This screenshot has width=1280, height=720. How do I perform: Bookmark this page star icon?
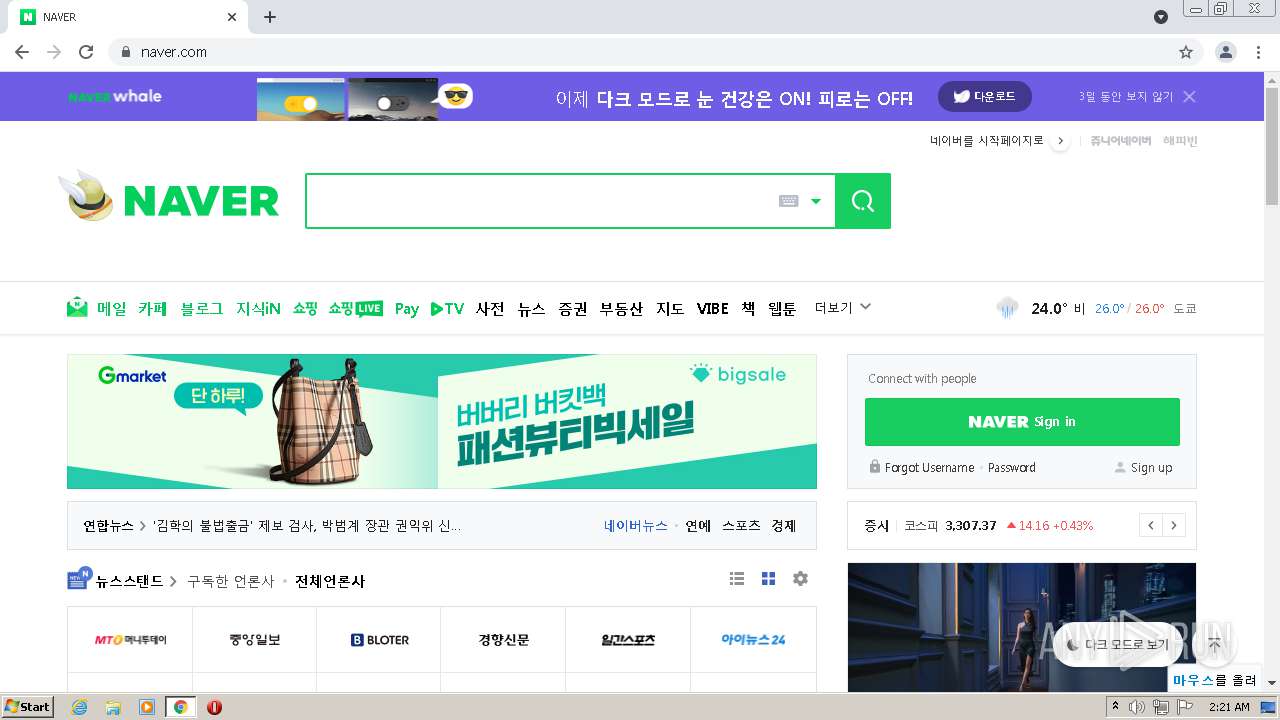click(1186, 52)
